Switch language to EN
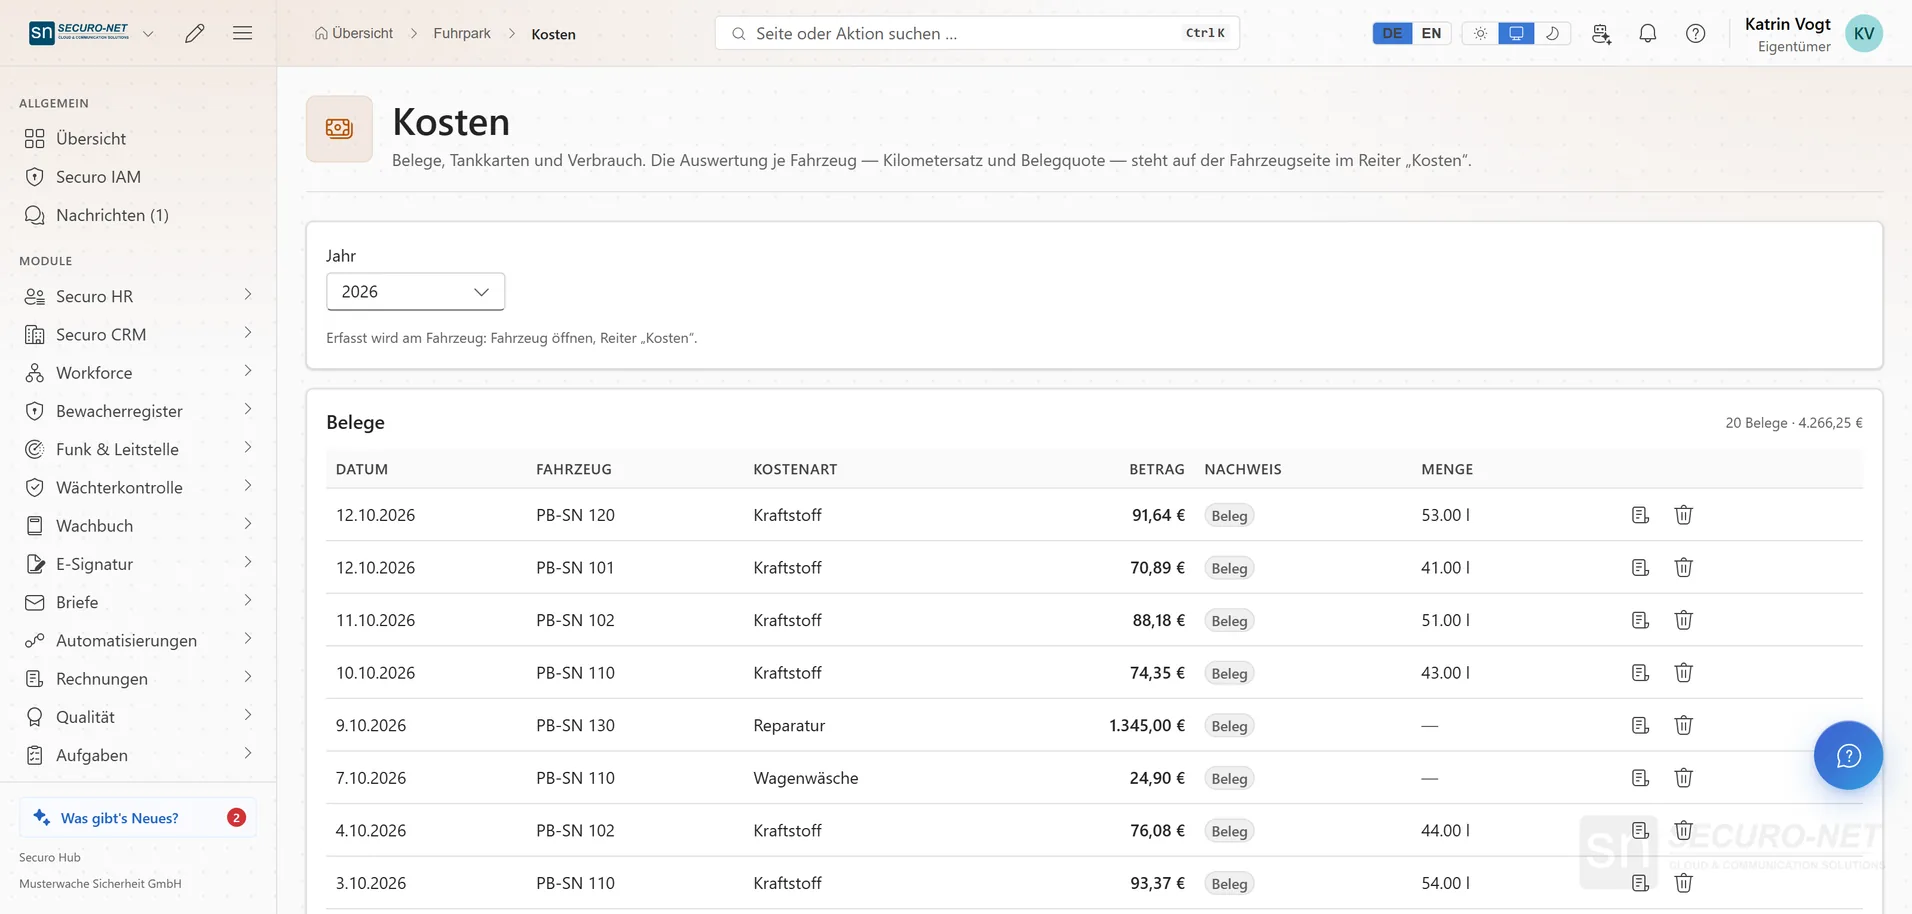The height and width of the screenshot is (914, 1912). point(1431,33)
